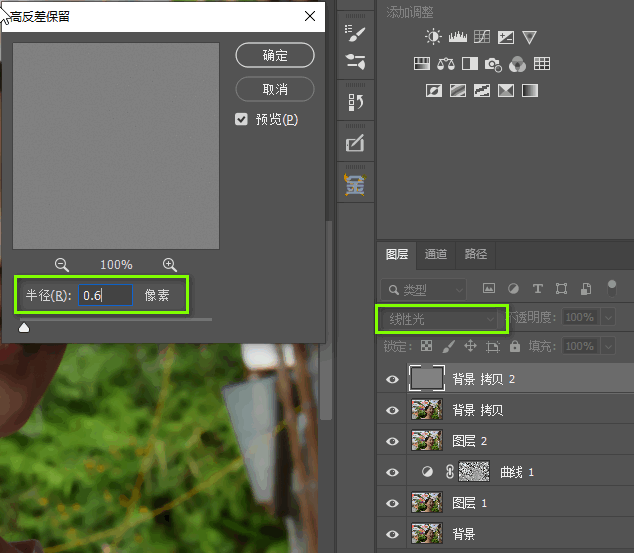634x553 pixels.
Task: Hide the 背景 拷贝 layer
Action: (392, 410)
